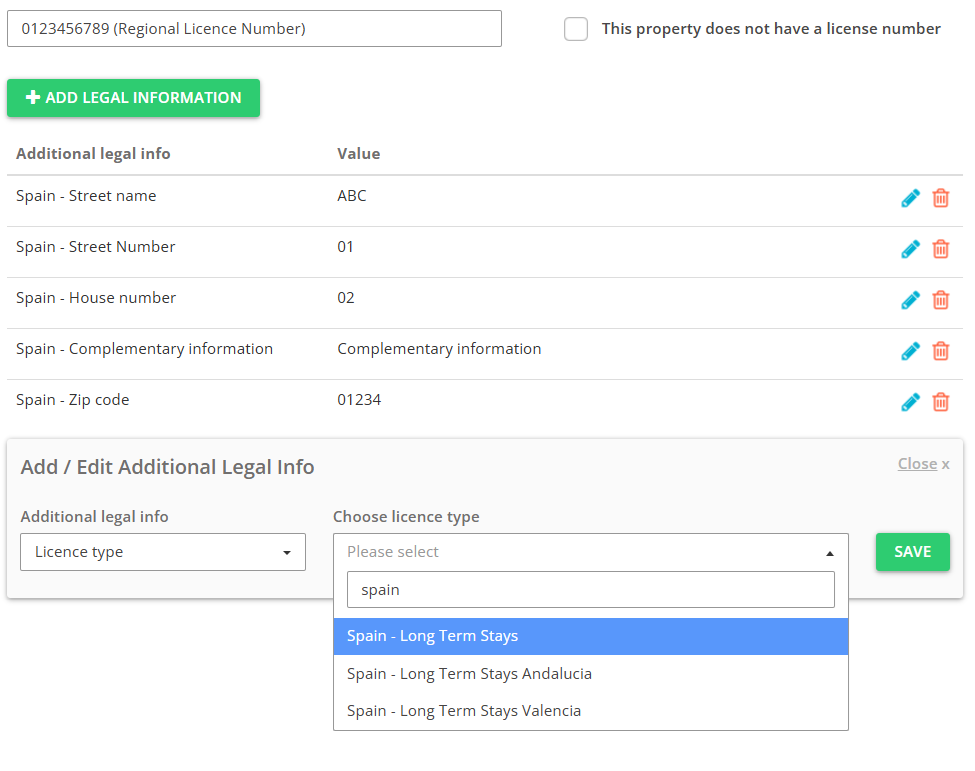Delete the Spain - House number entry
Viewport: 975px width, 771px height.
tap(941, 300)
